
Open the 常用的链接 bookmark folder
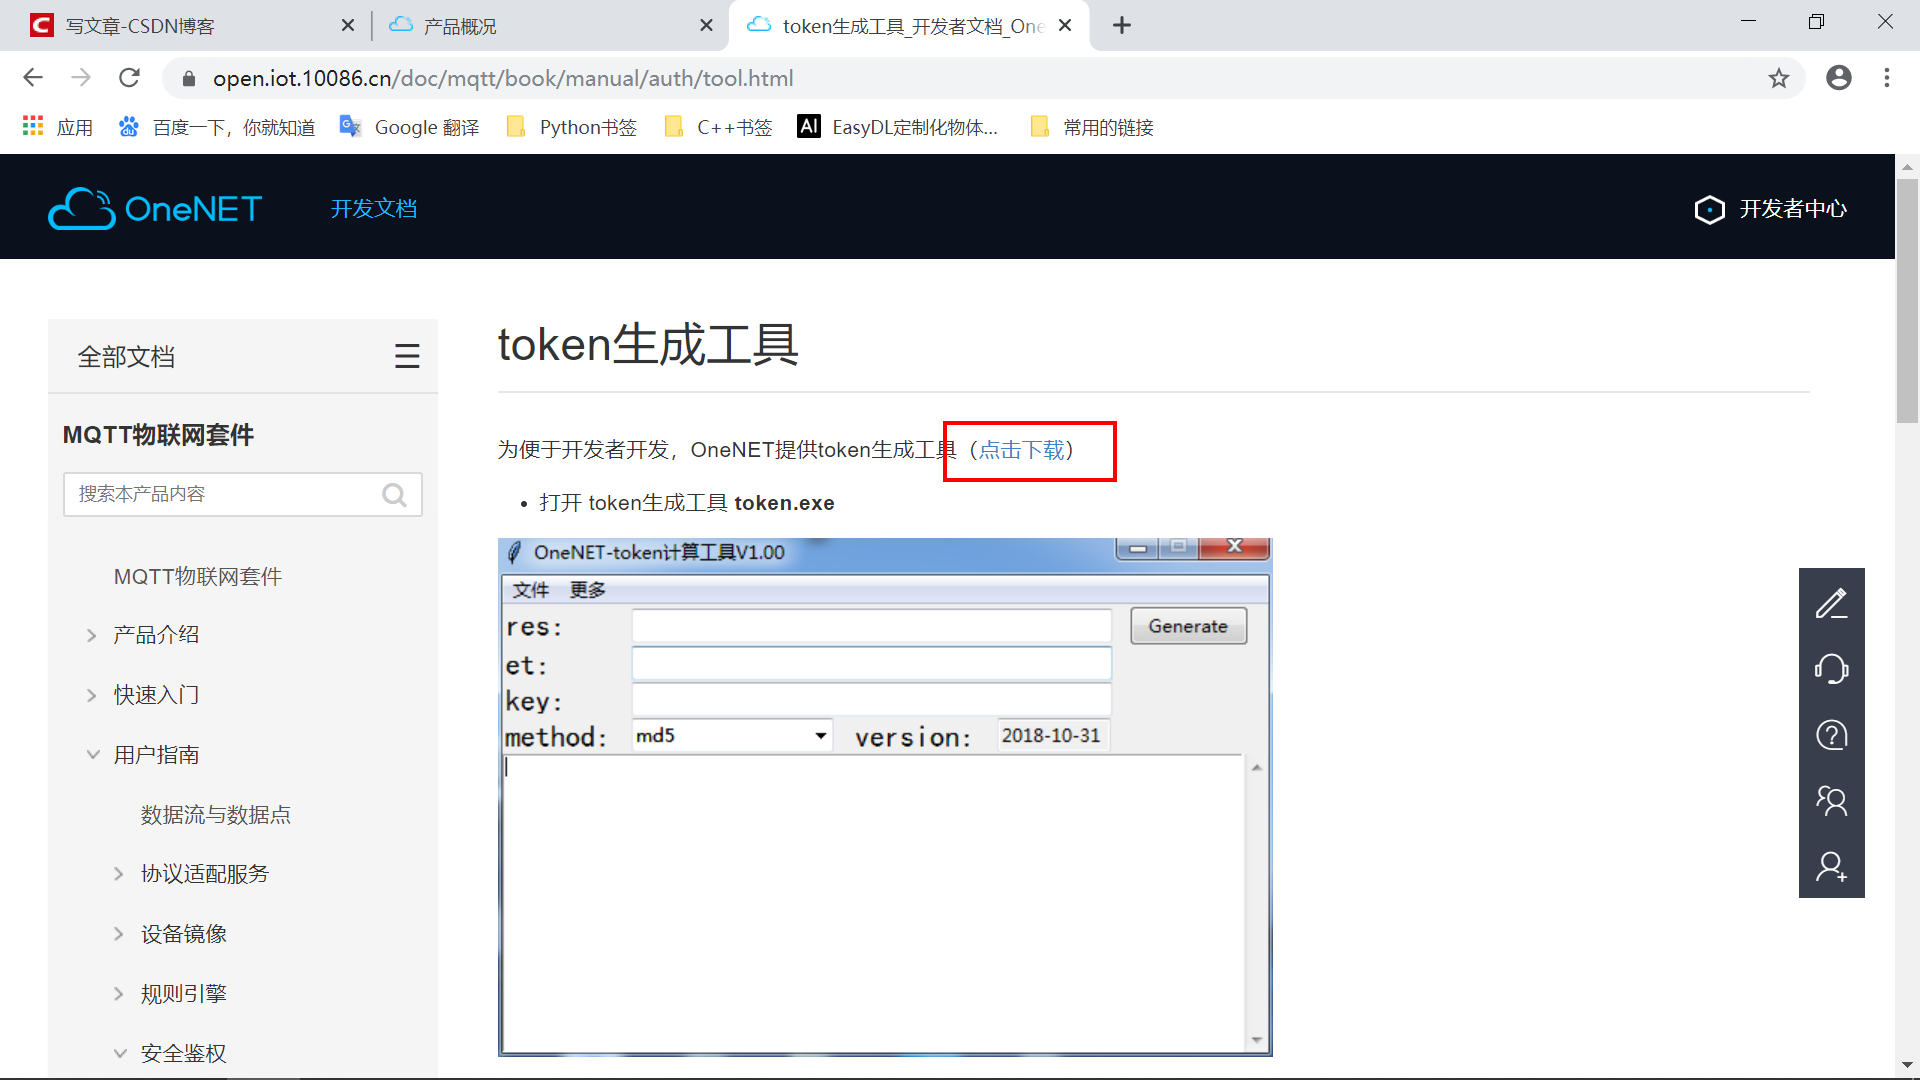tap(1092, 127)
